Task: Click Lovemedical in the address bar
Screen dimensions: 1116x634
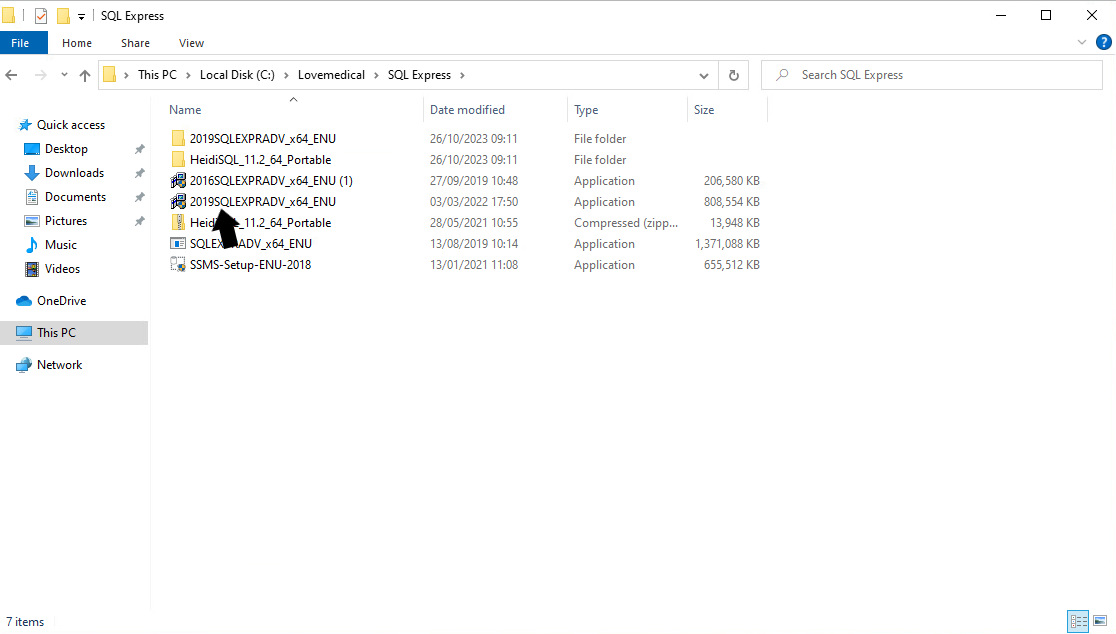Action: [x=331, y=75]
